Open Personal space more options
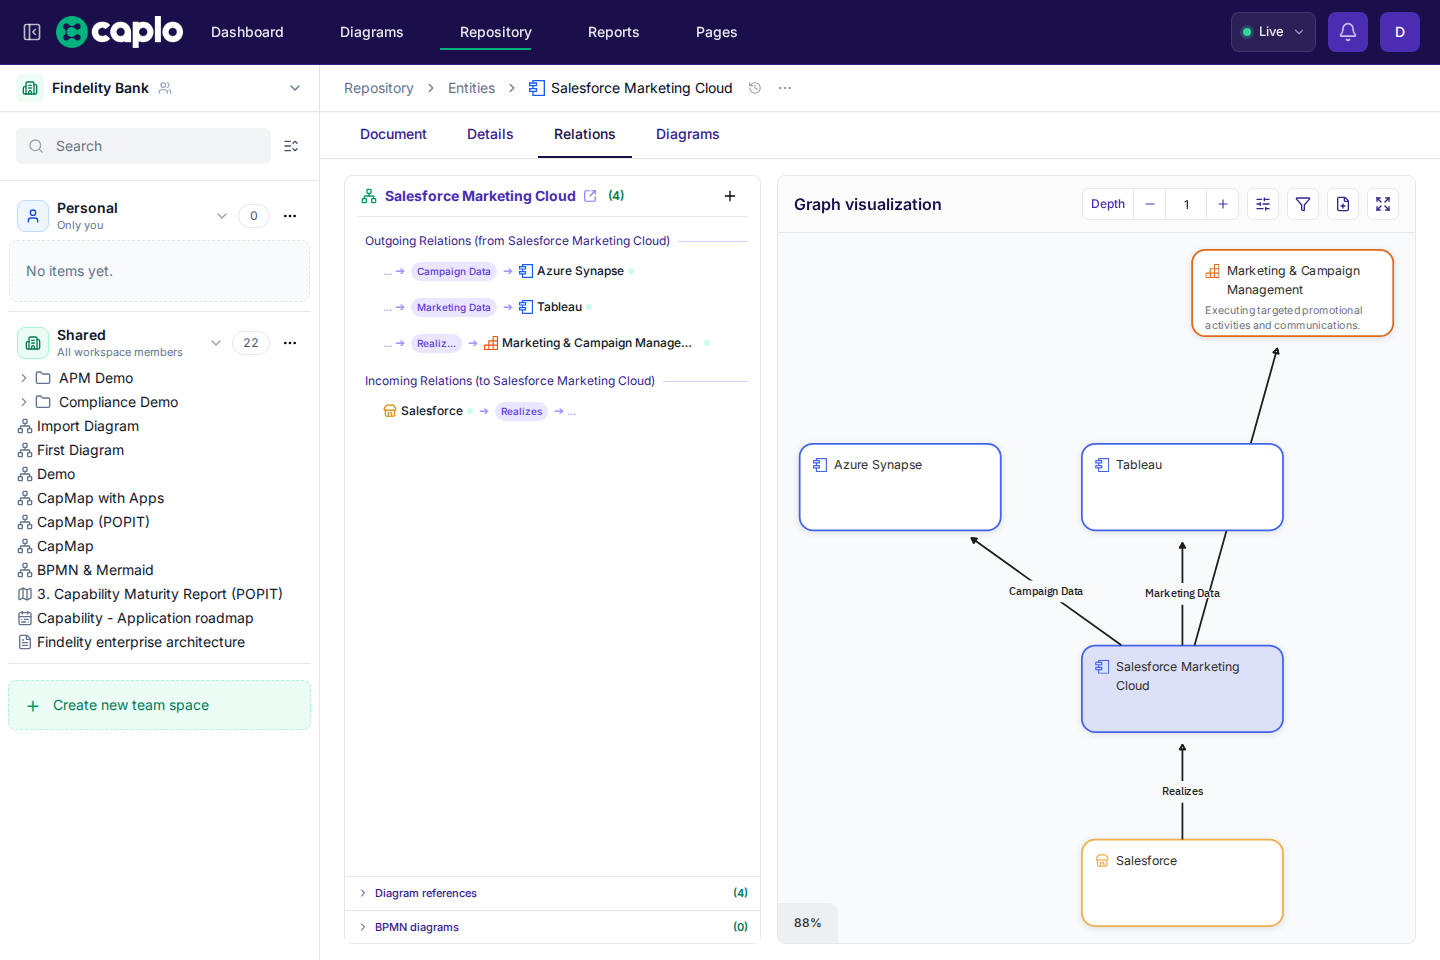Screen dimensions: 1440x960 (290, 216)
